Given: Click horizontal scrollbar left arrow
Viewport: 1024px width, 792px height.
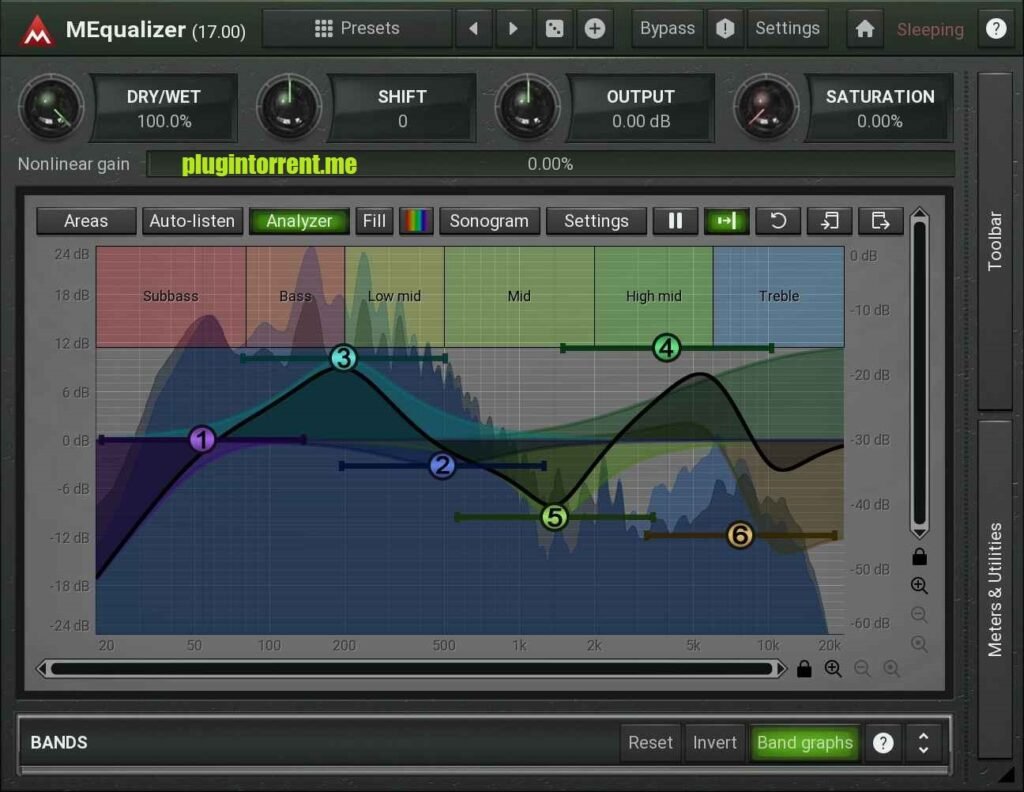Looking at the screenshot, I should [42, 669].
